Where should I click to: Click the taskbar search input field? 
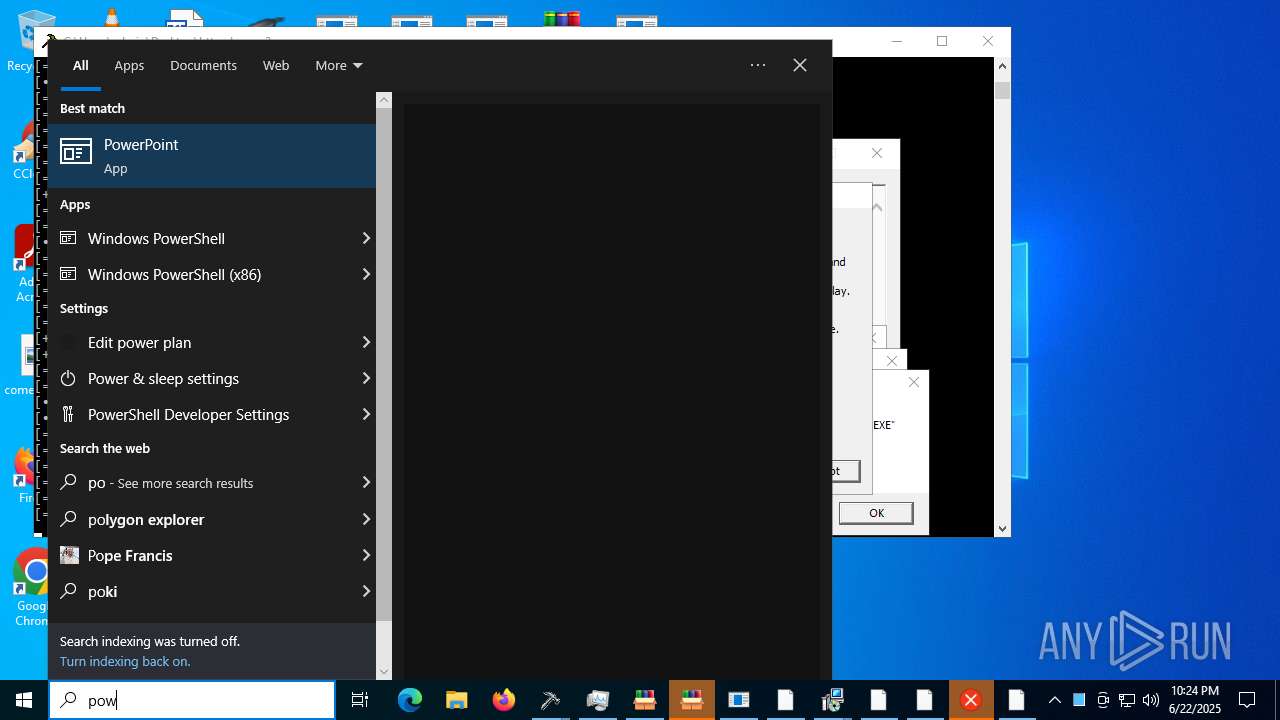click(x=192, y=700)
